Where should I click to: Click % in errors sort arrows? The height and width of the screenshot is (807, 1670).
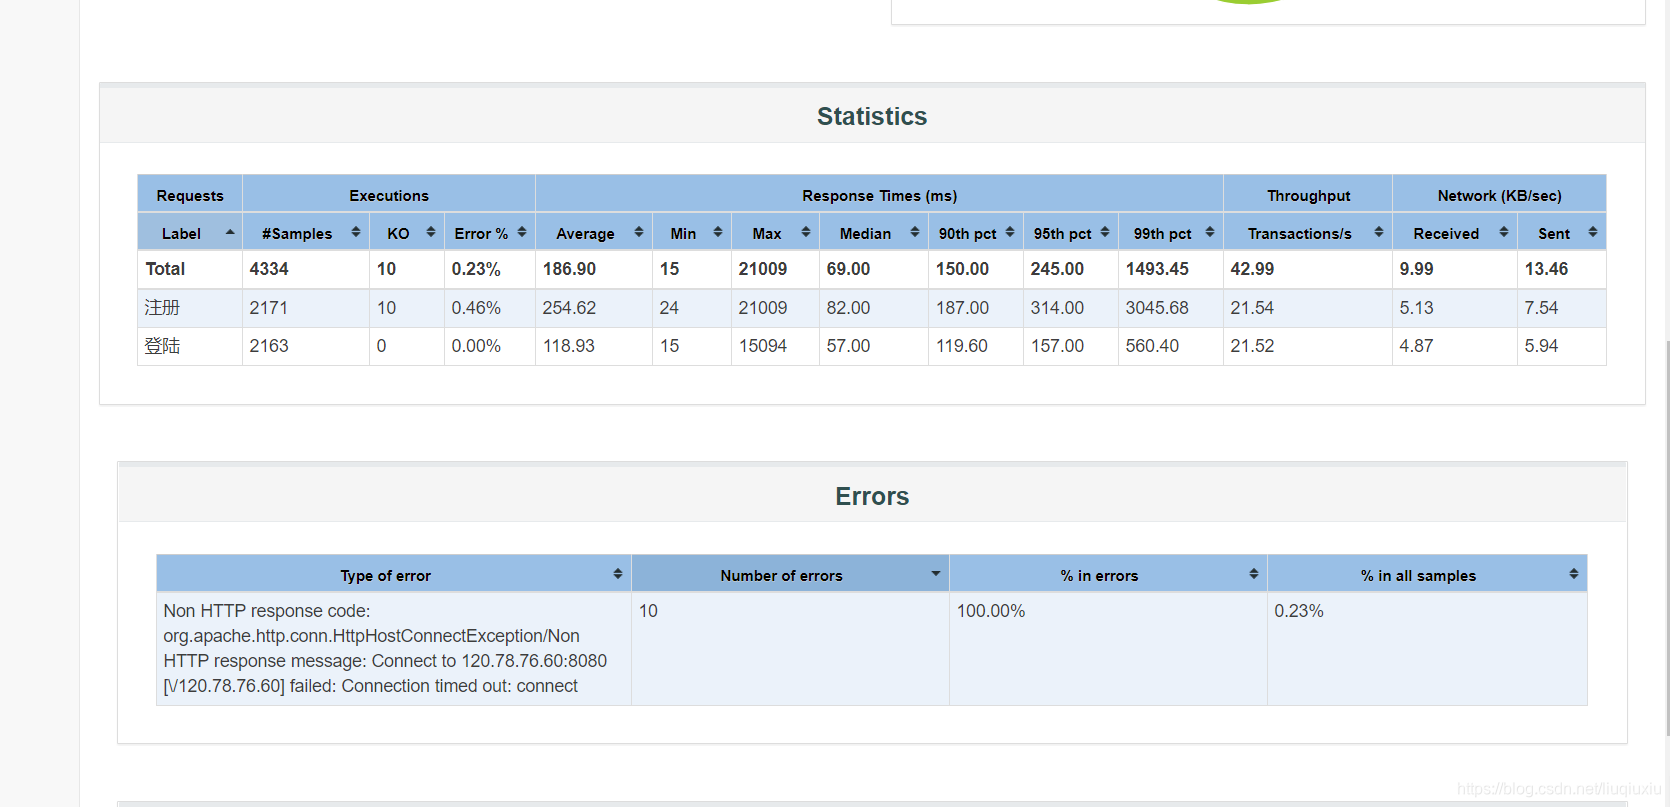click(1253, 574)
